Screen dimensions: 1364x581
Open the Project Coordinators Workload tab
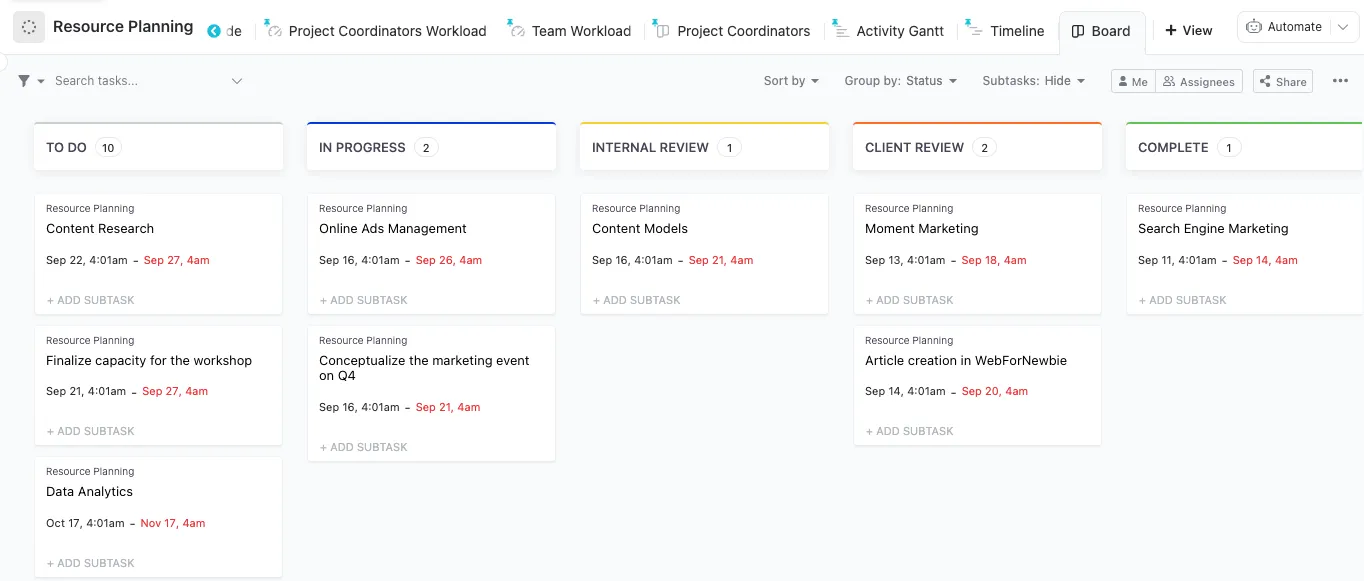387,31
